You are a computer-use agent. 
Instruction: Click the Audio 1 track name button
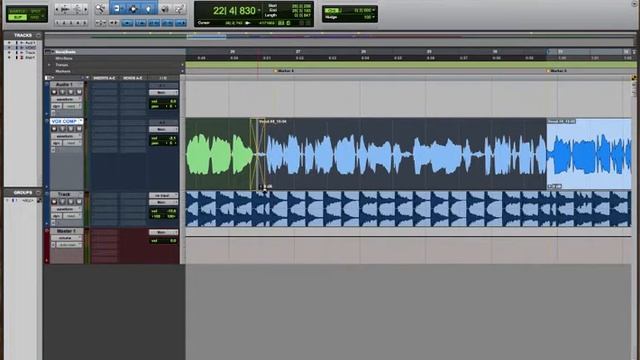pos(66,84)
